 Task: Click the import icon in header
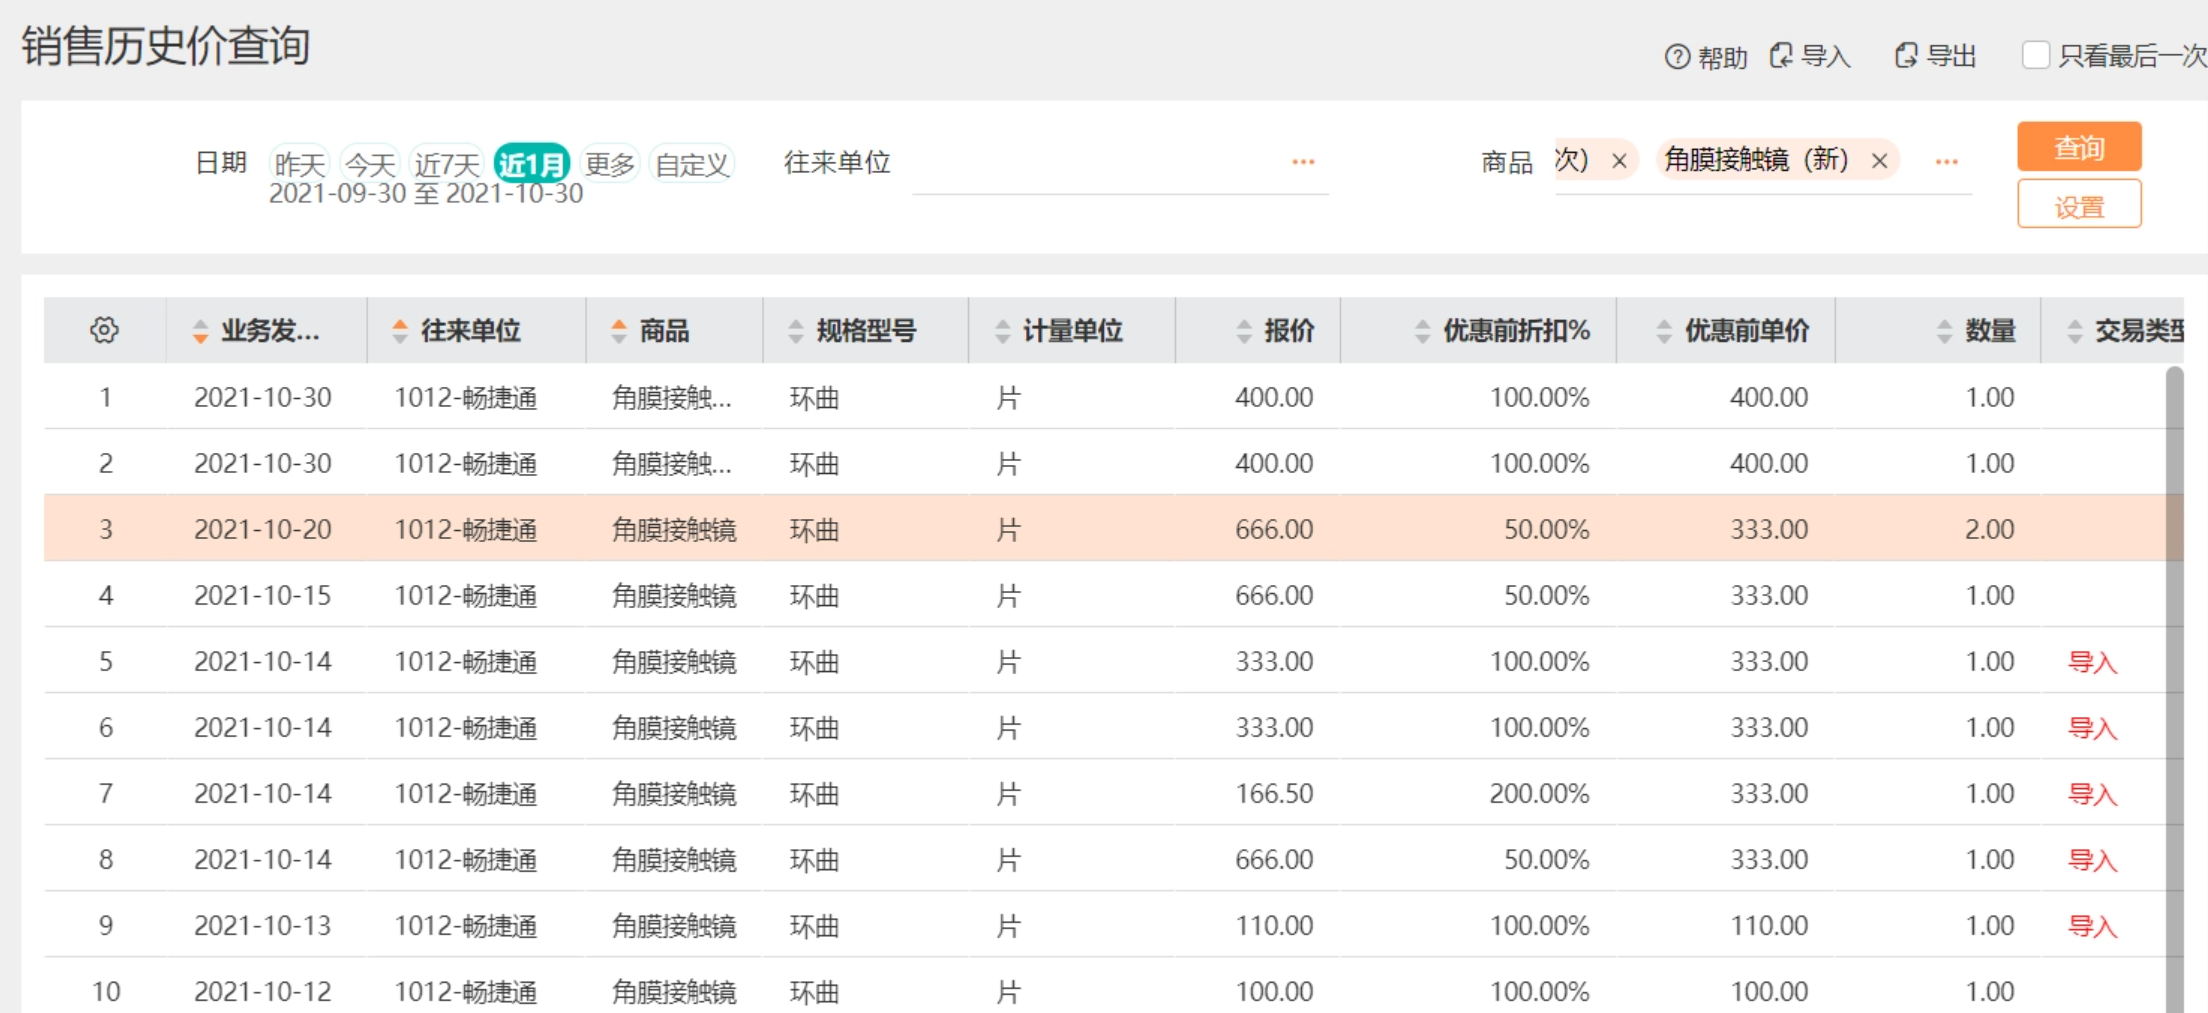coord(1781,56)
